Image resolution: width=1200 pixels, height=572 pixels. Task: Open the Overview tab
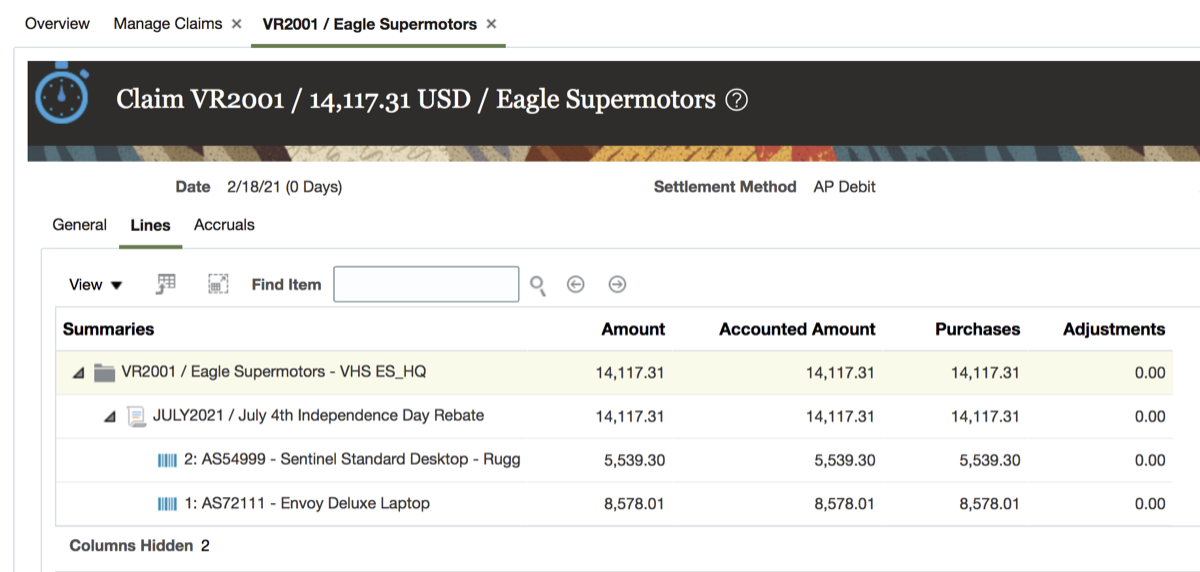coord(57,24)
